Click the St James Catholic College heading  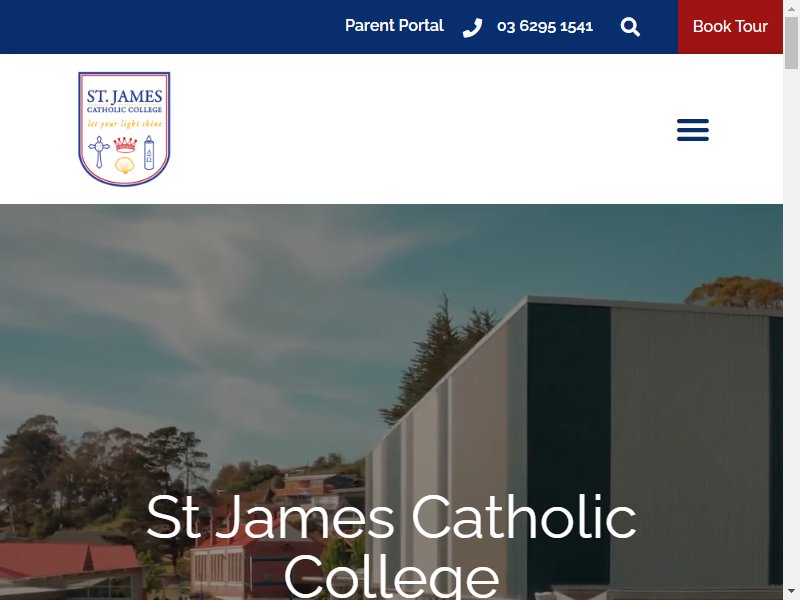coord(391,545)
